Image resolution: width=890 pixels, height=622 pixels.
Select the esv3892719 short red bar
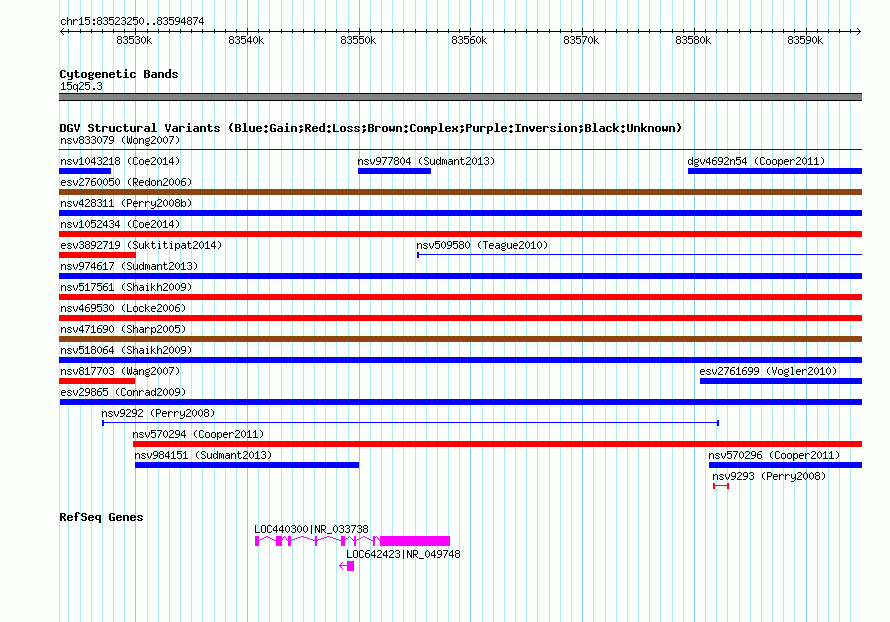(x=98, y=255)
